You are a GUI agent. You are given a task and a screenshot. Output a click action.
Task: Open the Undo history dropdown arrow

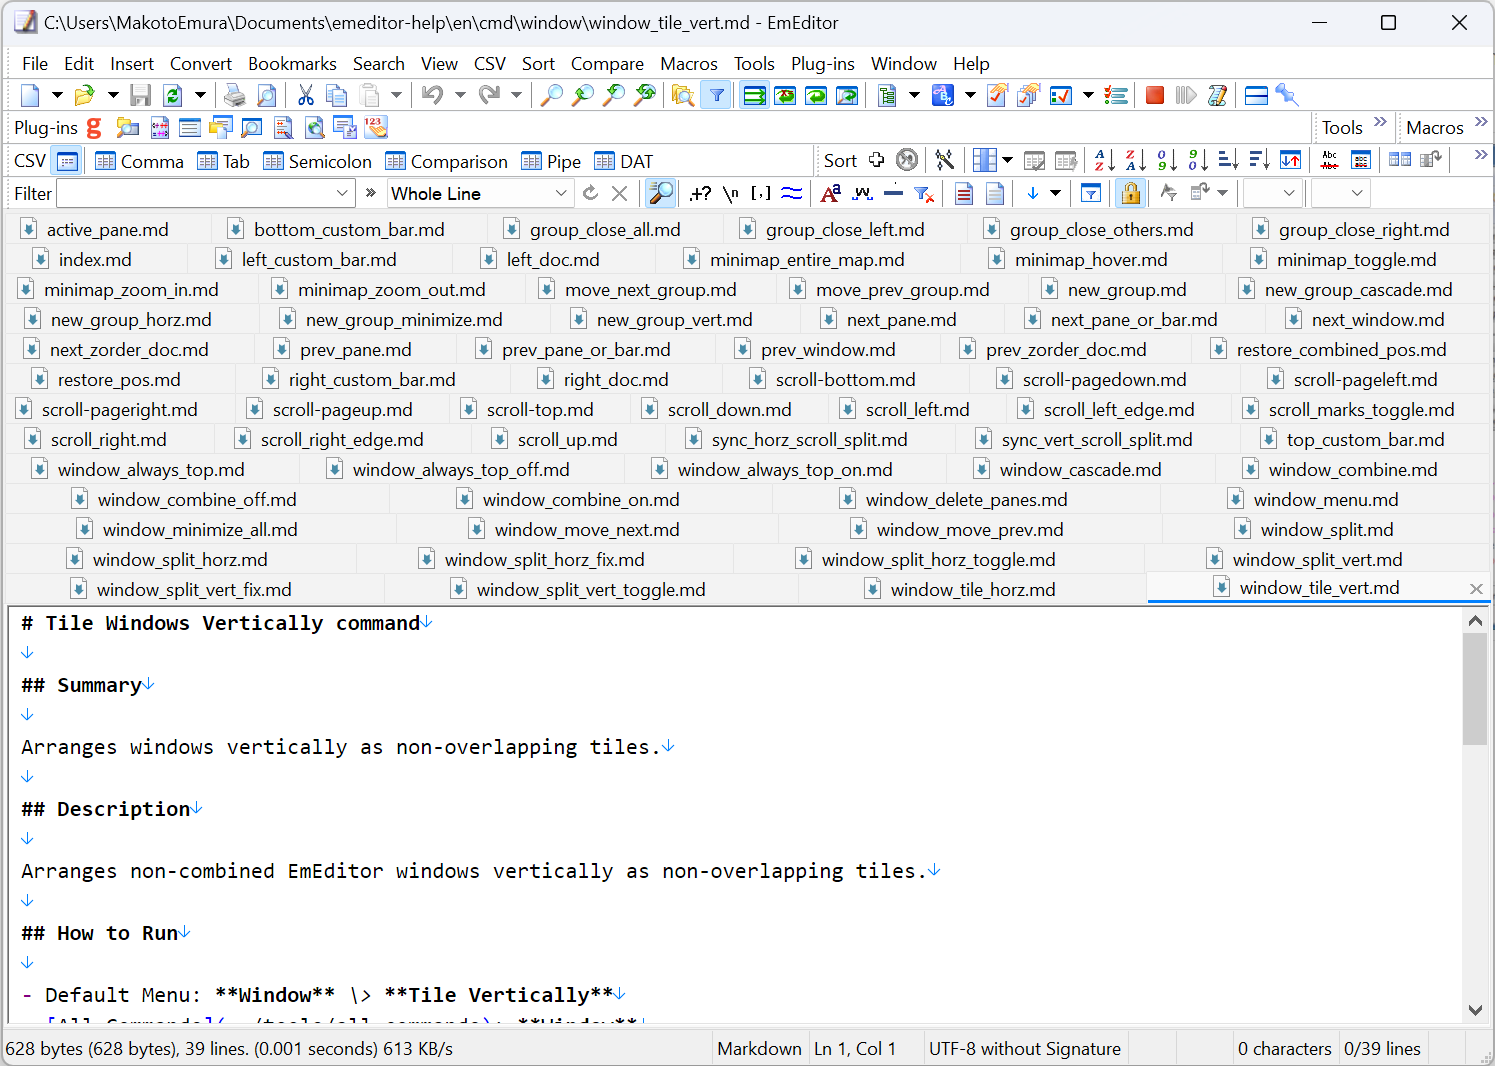point(460,95)
